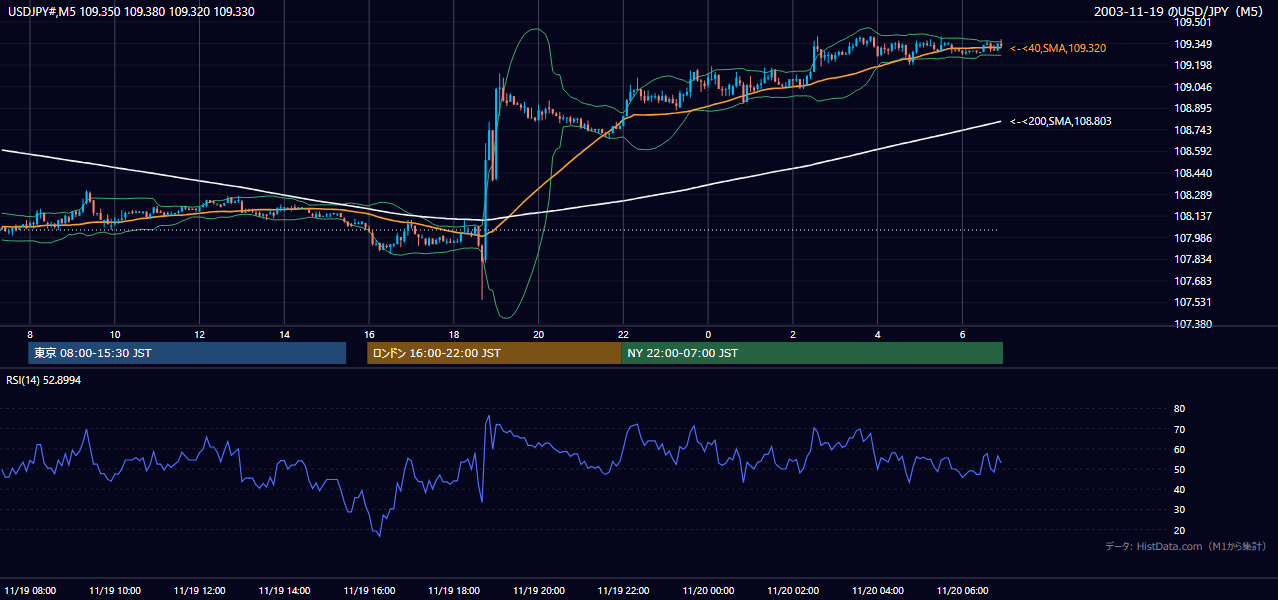Click hour label 20 under price chart
The height and width of the screenshot is (600, 1278).
[539, 334]
